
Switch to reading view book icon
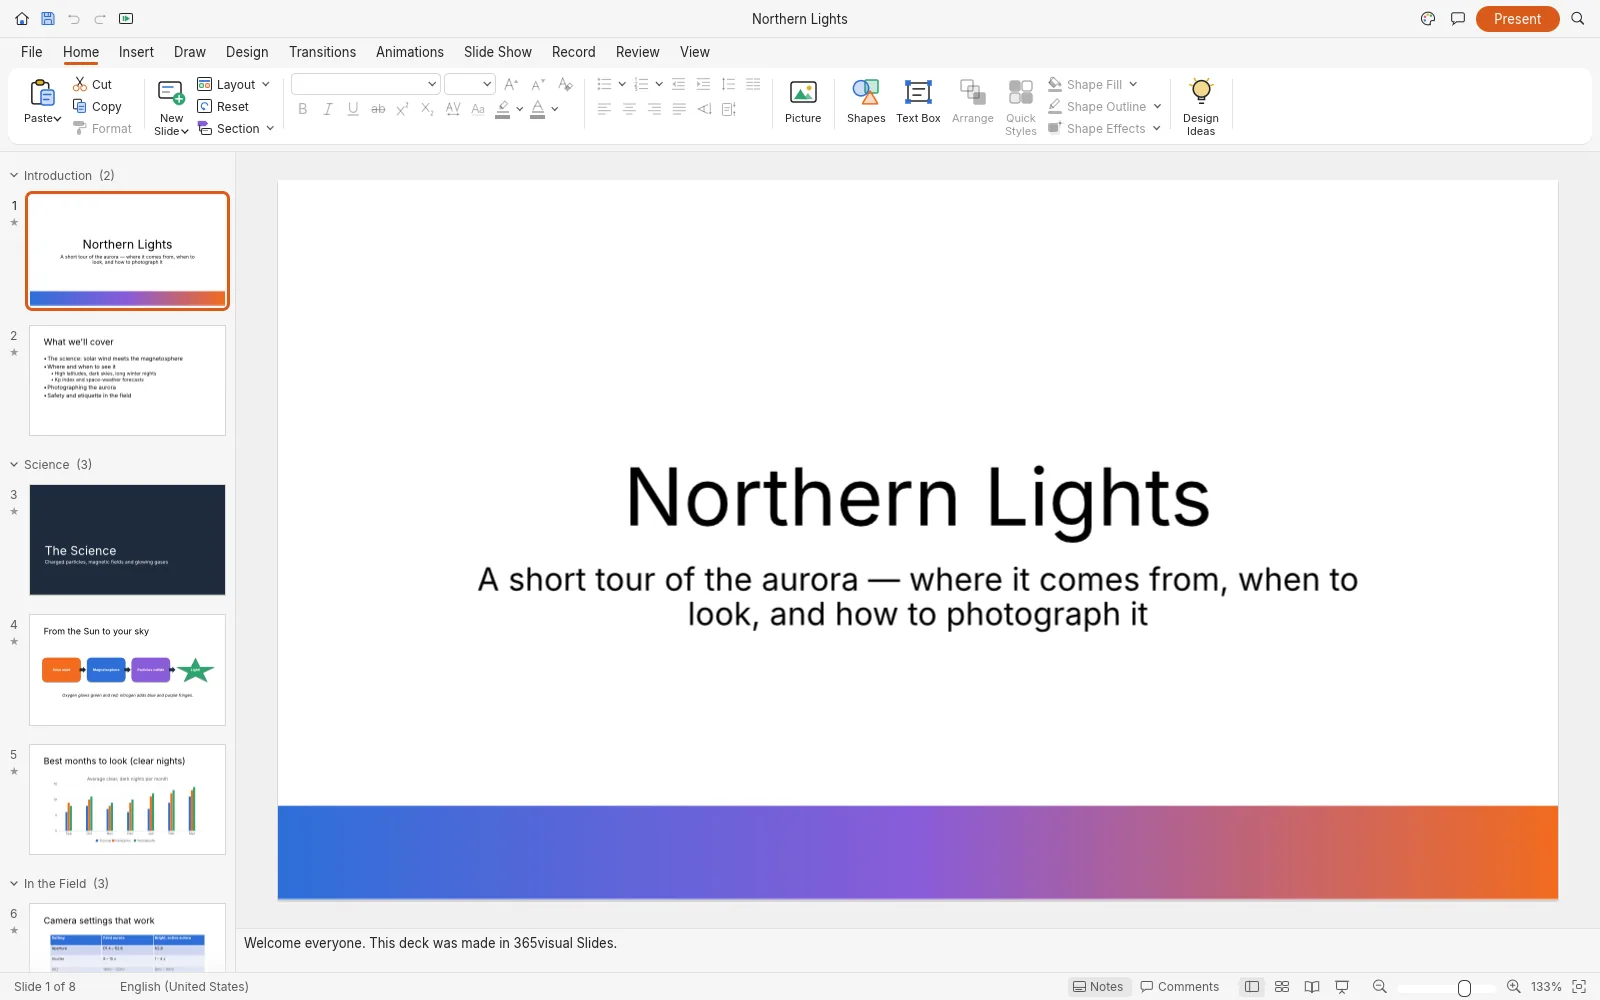tap(1312, 987)
